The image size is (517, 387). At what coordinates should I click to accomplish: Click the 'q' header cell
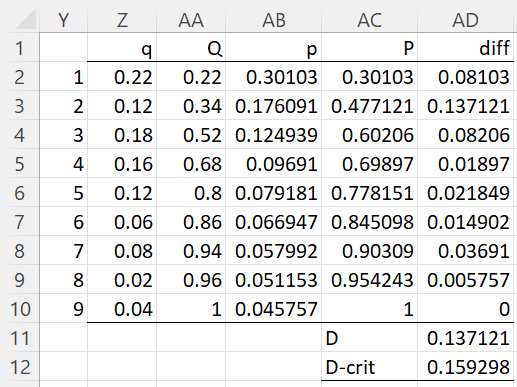click(x=122, y=48)
